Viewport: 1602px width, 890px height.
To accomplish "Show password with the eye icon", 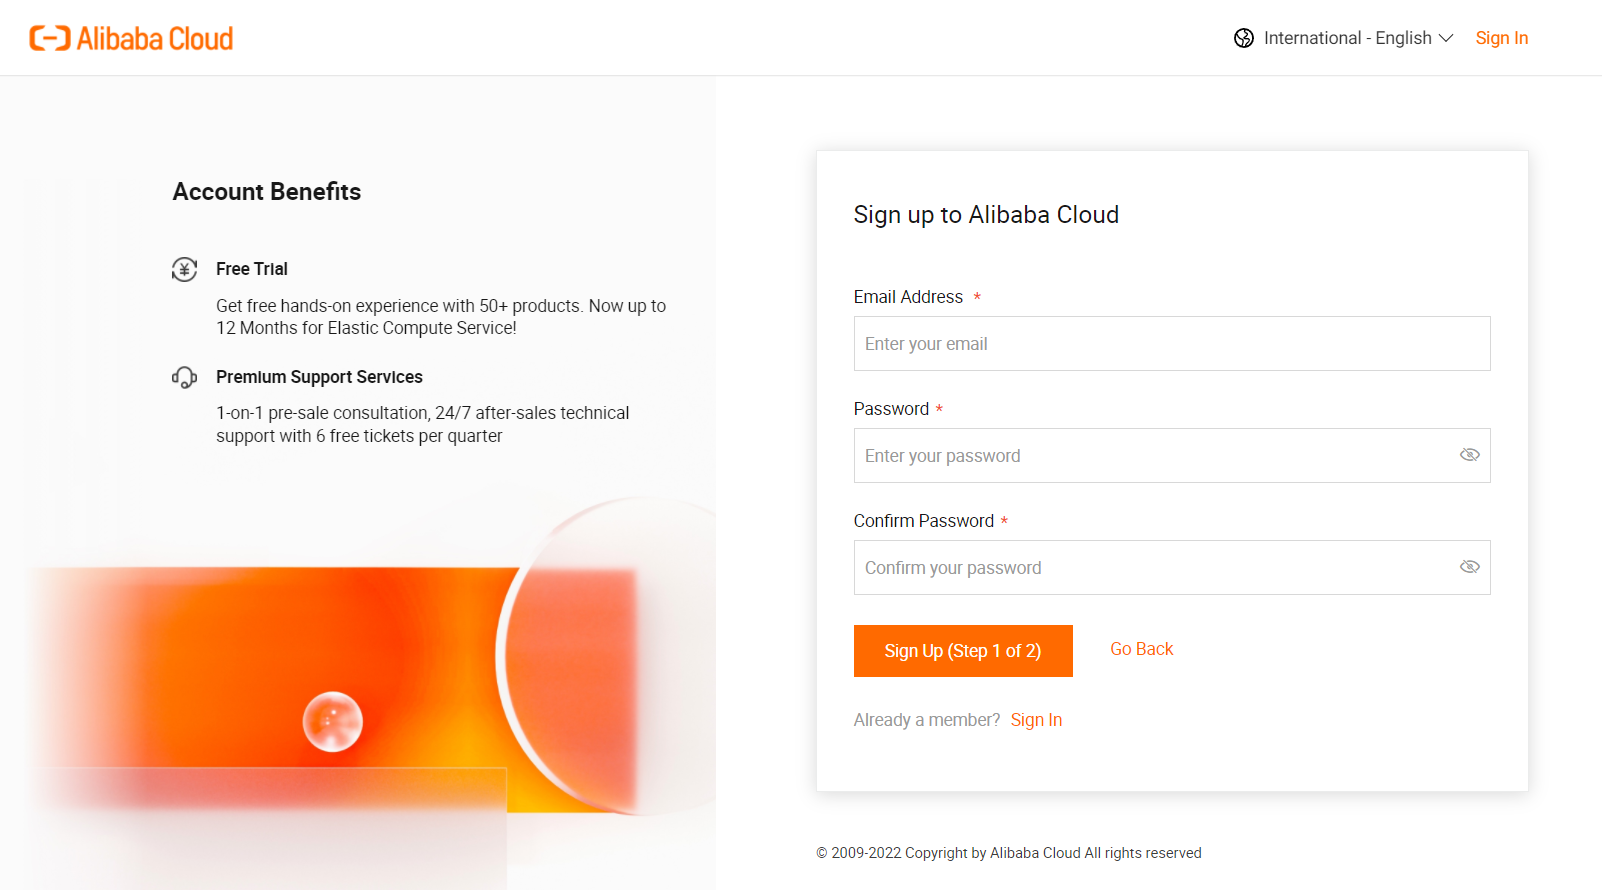I will tap(1469, 455).
